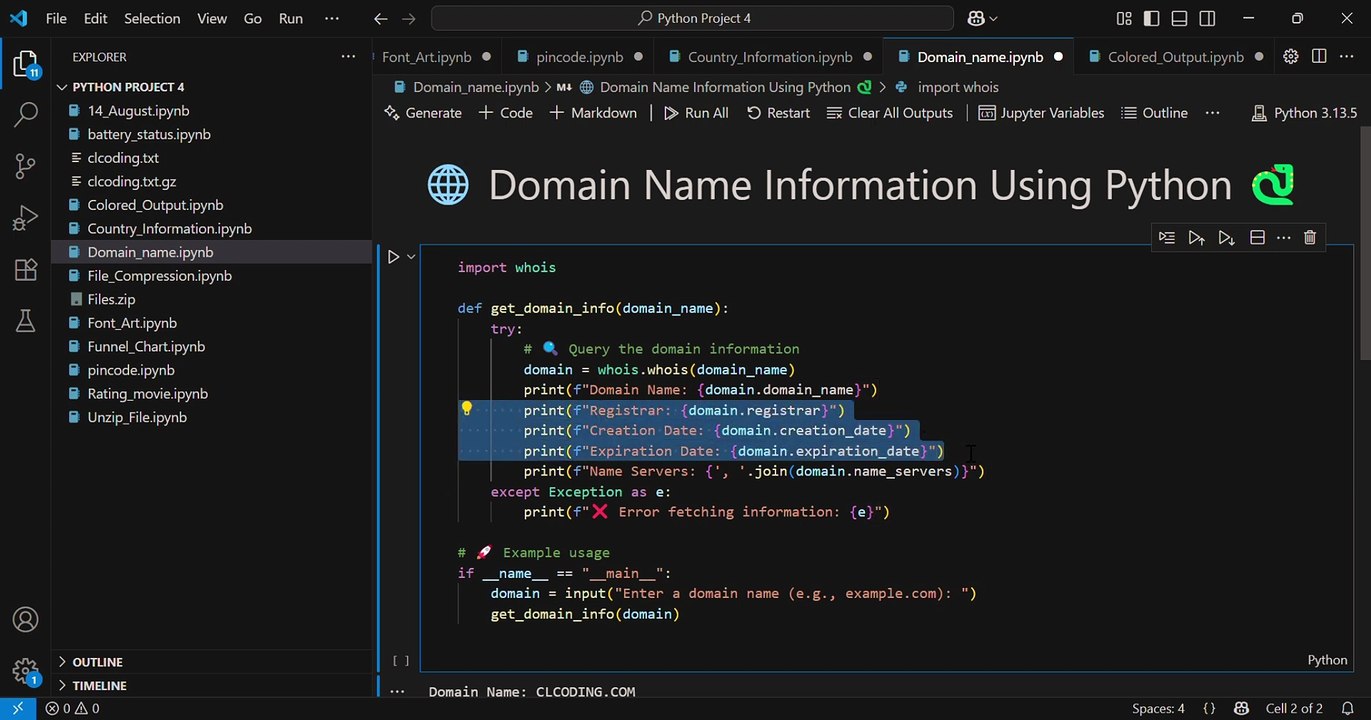Open Jupyter Variables panel

pyautogui.click(x=1041, y=113)
